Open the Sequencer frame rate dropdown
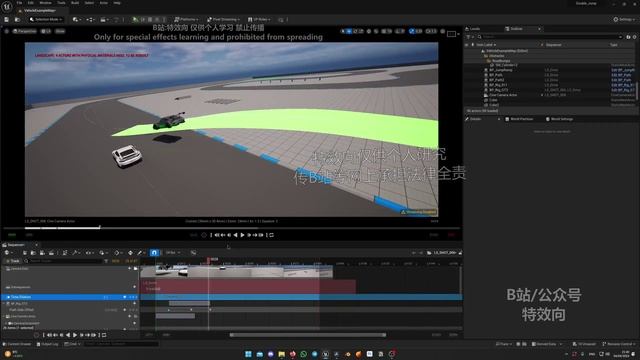This screenshot has height=360, width=640. (x=173, y=253)
